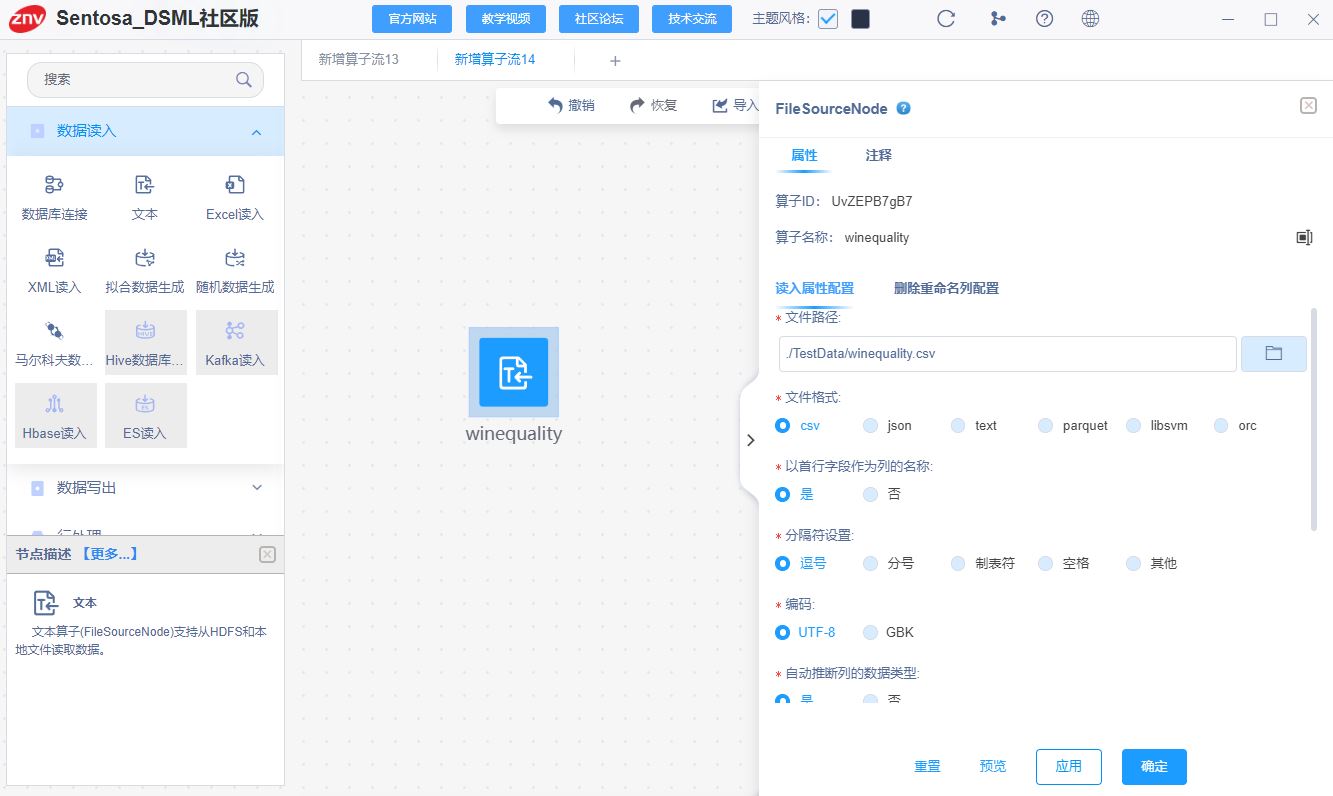Select the orc file format radio
This screenshot has height=796, width=1333.
[1220, 425]
